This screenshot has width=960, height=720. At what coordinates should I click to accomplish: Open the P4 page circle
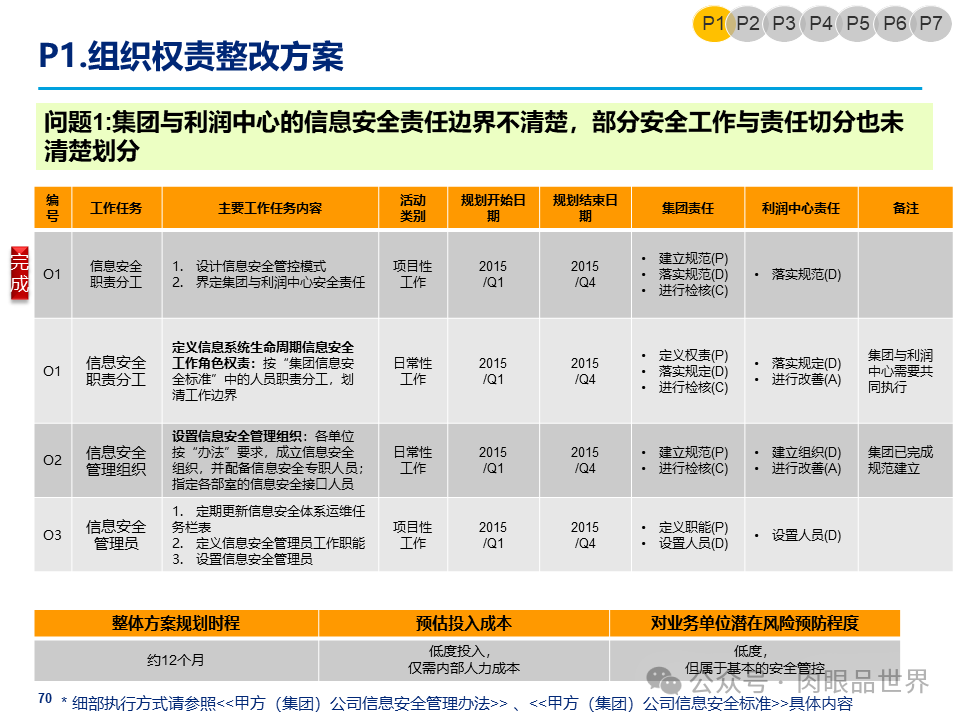point(820,24)
